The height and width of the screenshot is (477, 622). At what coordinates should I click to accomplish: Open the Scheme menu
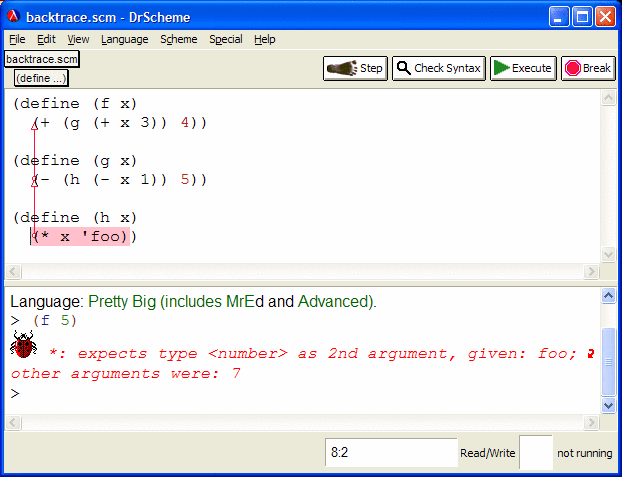click(x=179, y=39)
